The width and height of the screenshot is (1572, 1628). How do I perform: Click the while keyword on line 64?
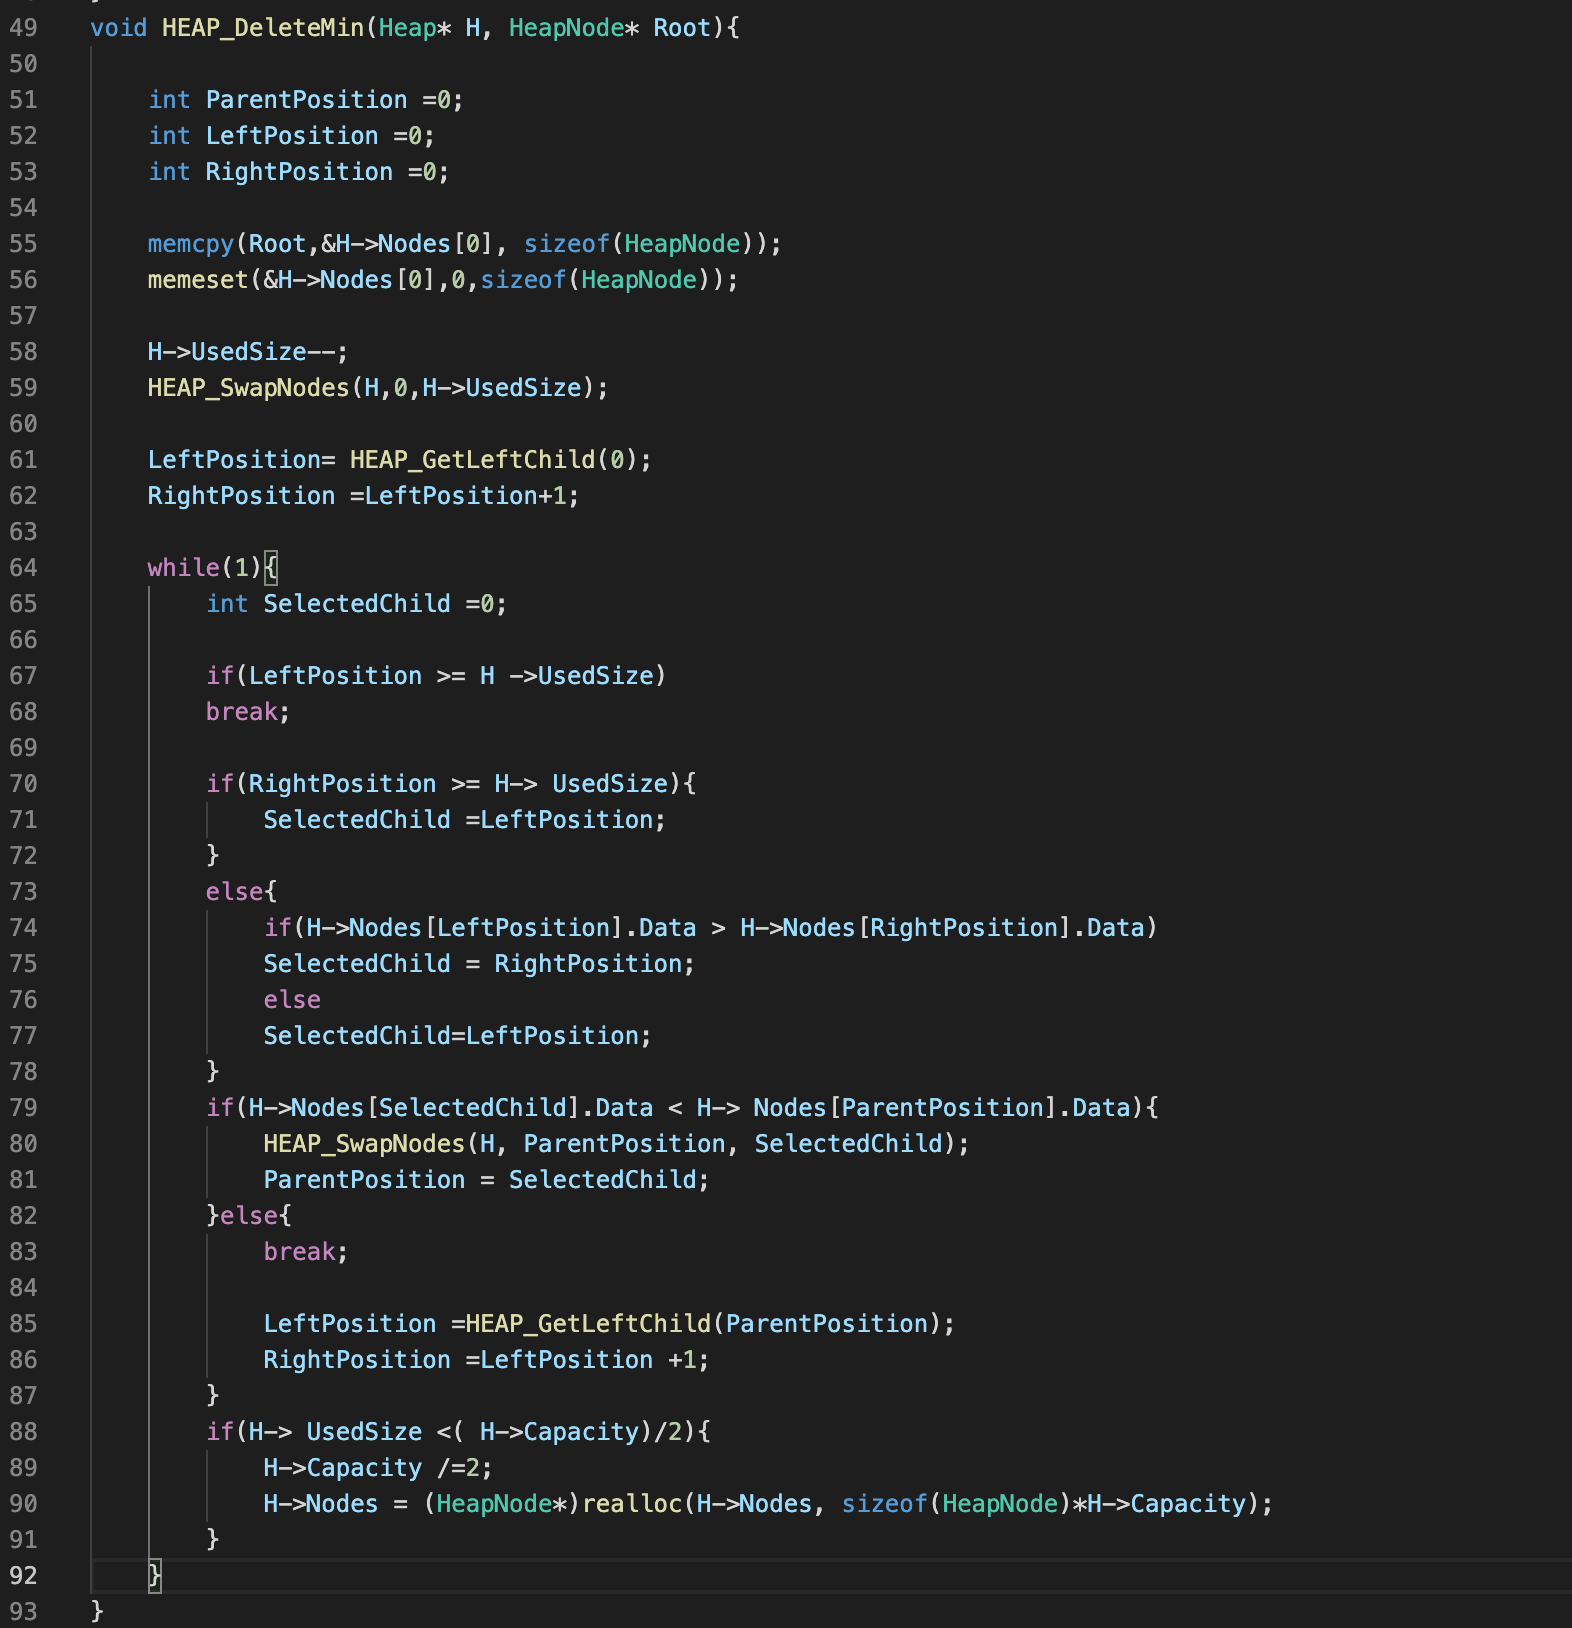pos(184,568)
